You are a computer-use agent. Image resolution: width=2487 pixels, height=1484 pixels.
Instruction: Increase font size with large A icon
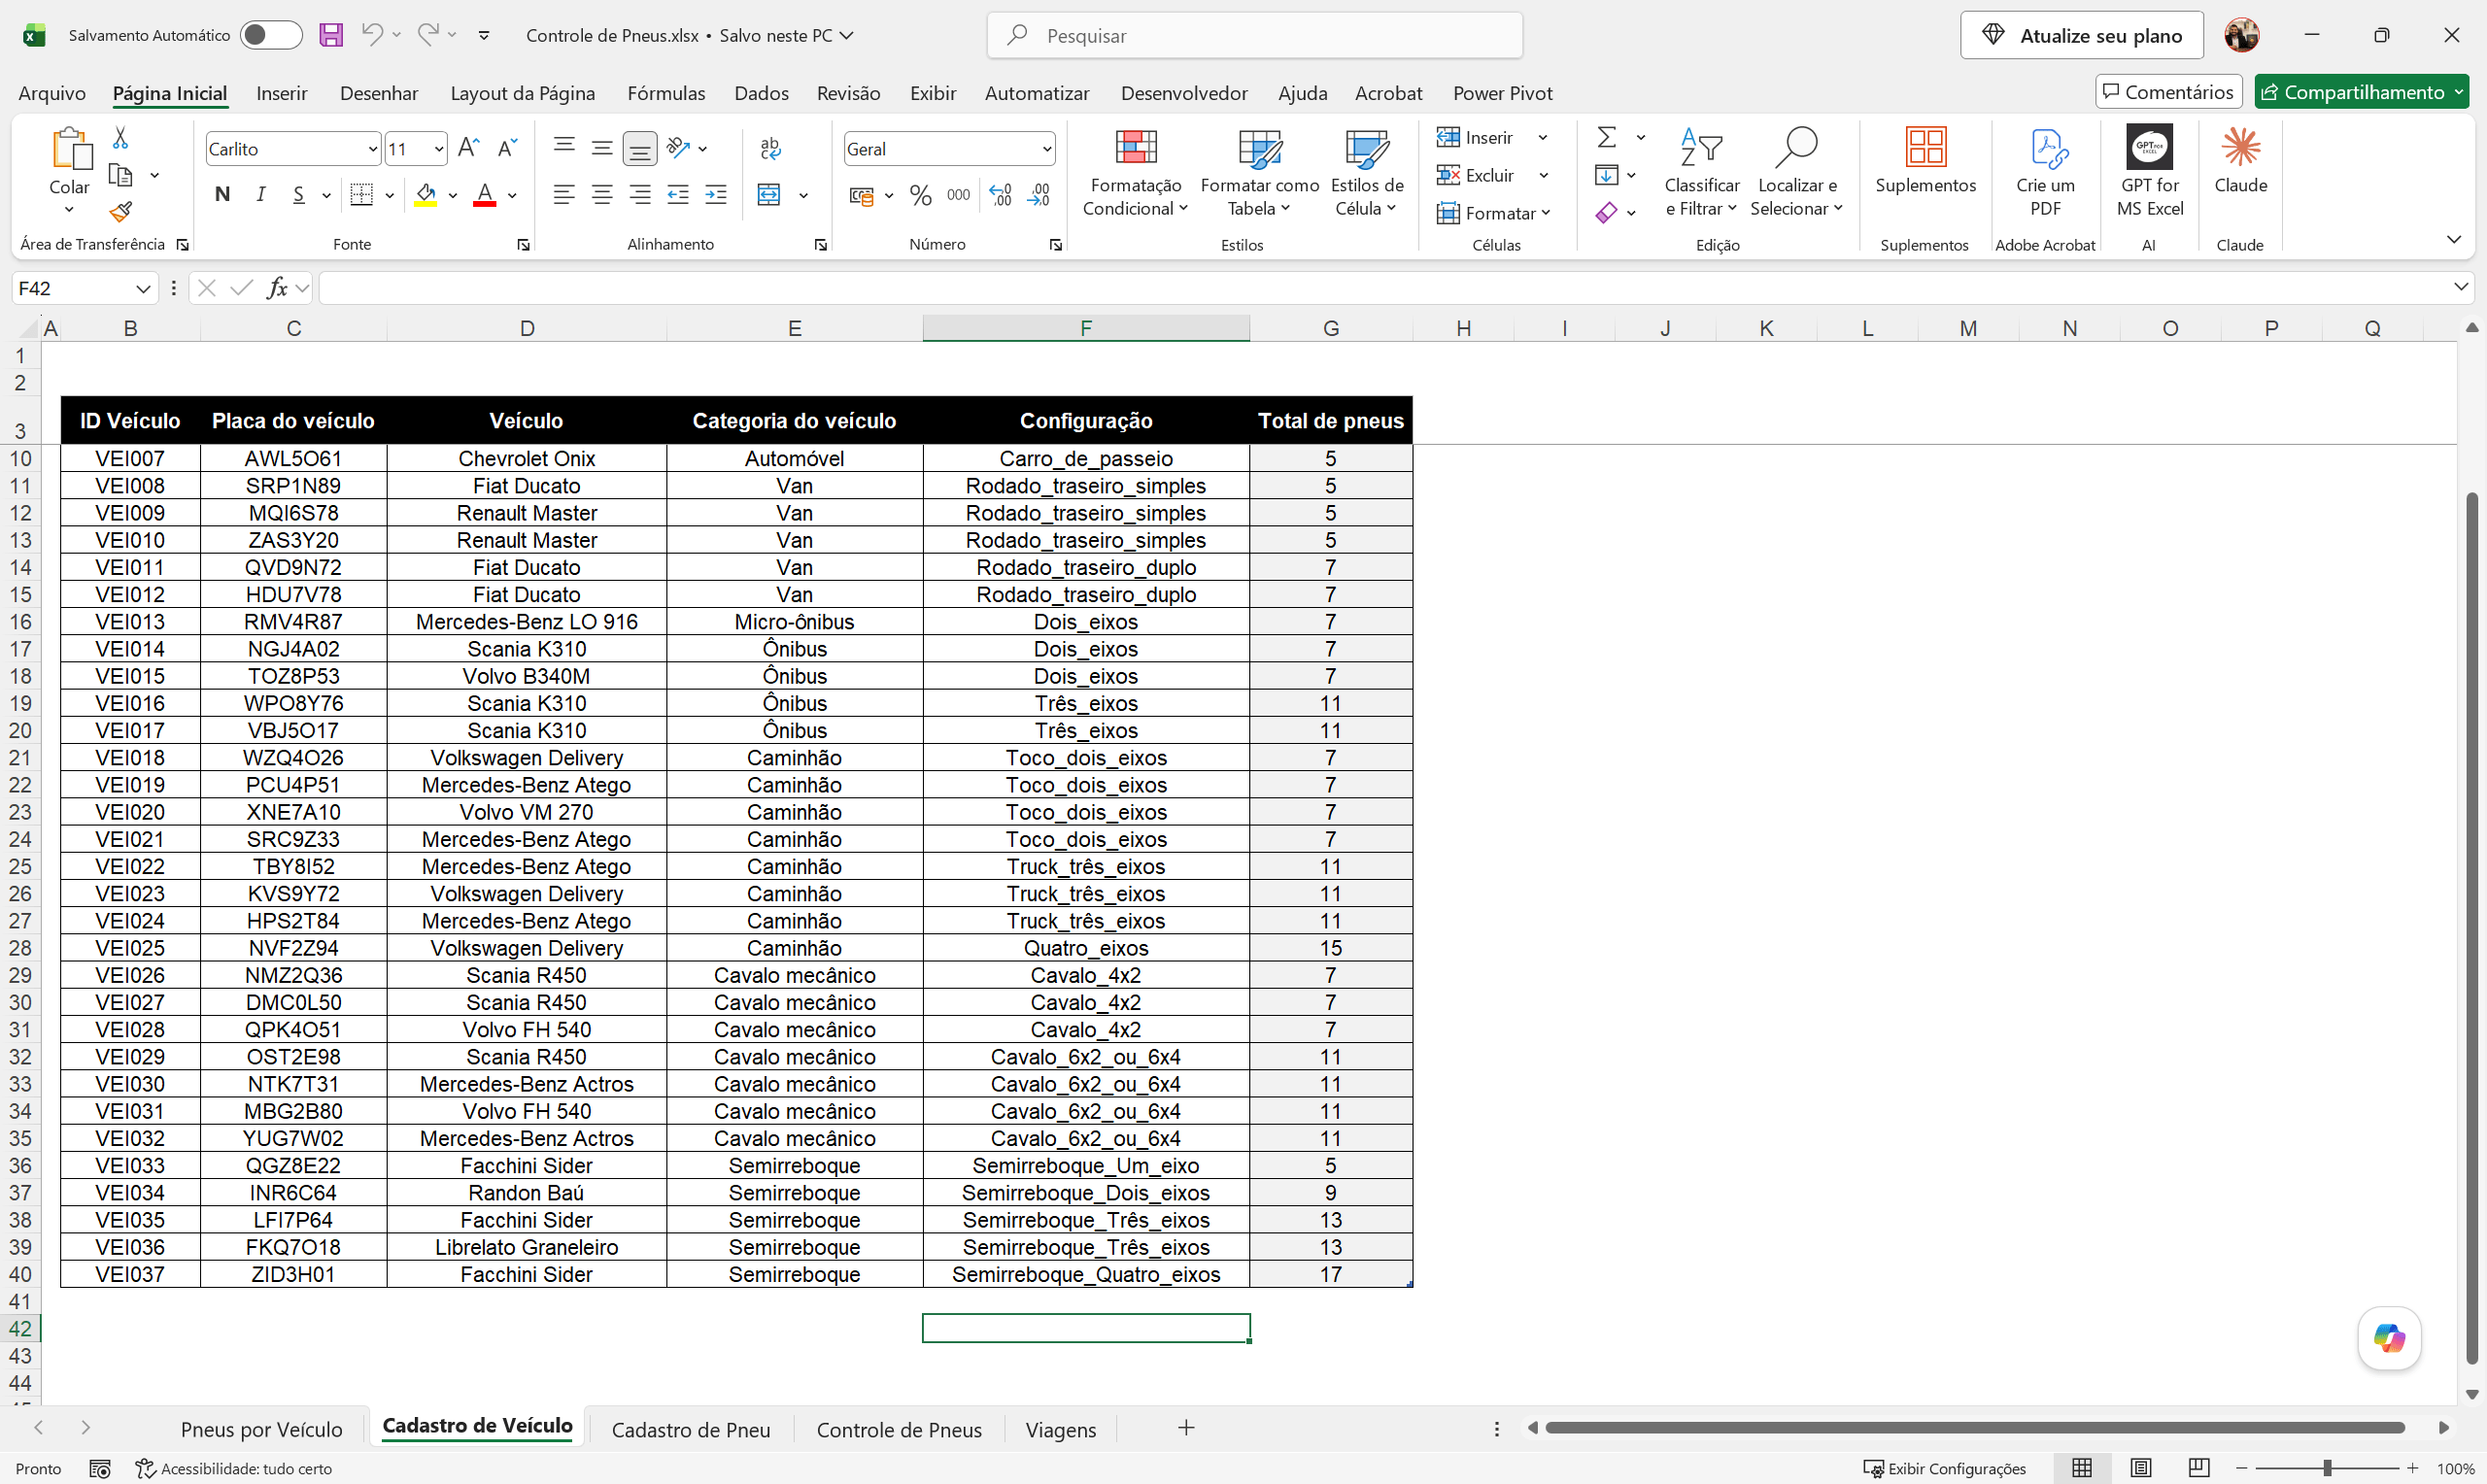(x=468, y=148)
